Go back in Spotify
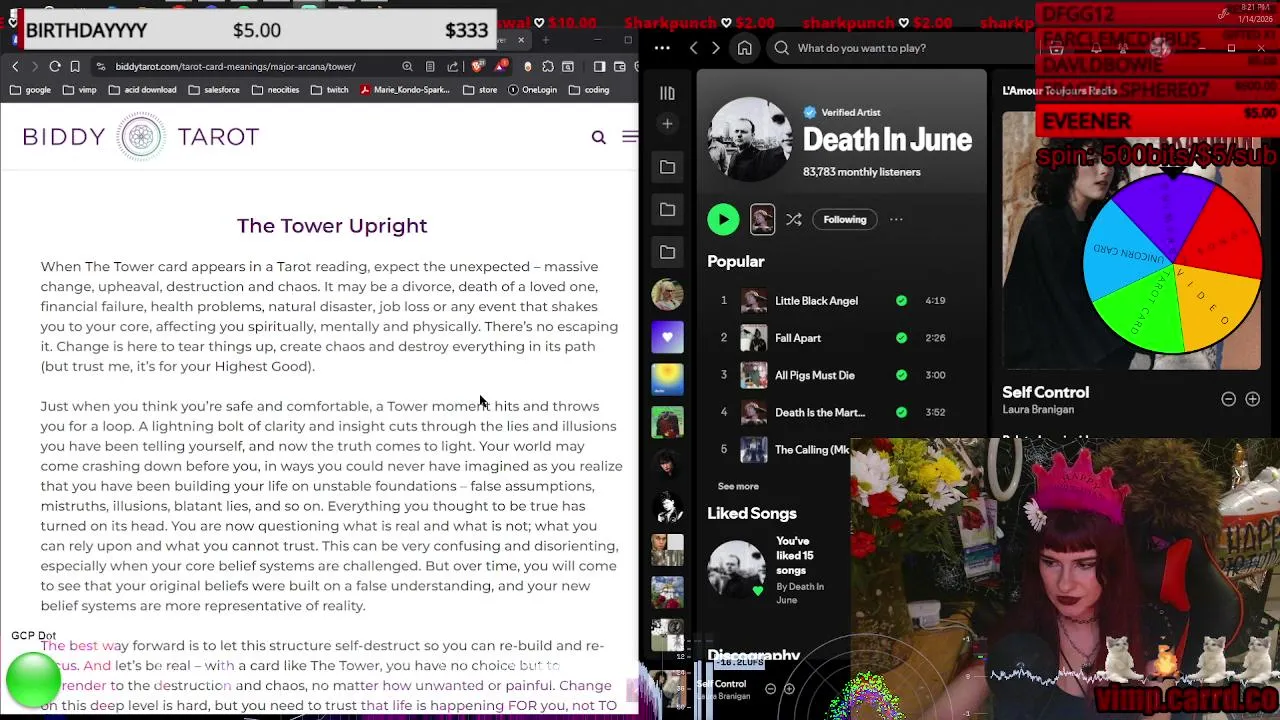The image size is (1280, 720). point(694,48)
